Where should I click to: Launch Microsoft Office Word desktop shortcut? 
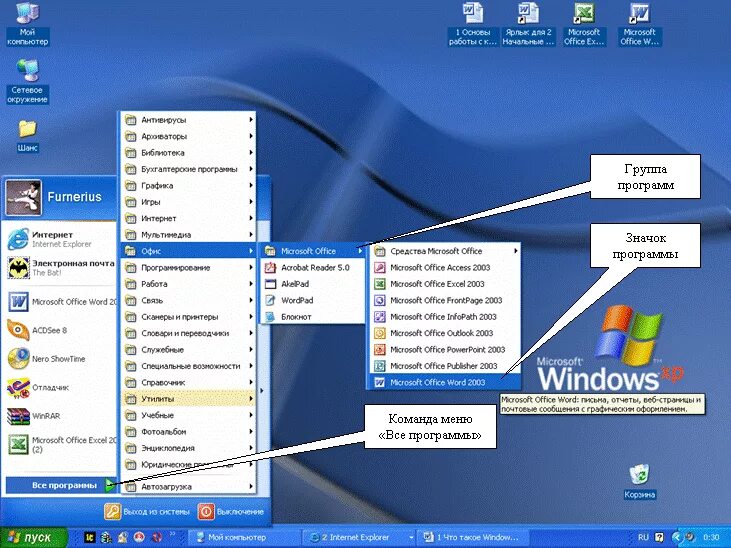pos(639,23)
